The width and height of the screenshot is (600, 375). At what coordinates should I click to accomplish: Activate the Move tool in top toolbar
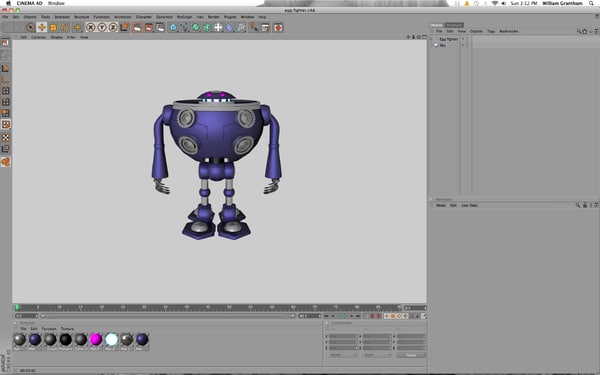(x=42, y=27)
